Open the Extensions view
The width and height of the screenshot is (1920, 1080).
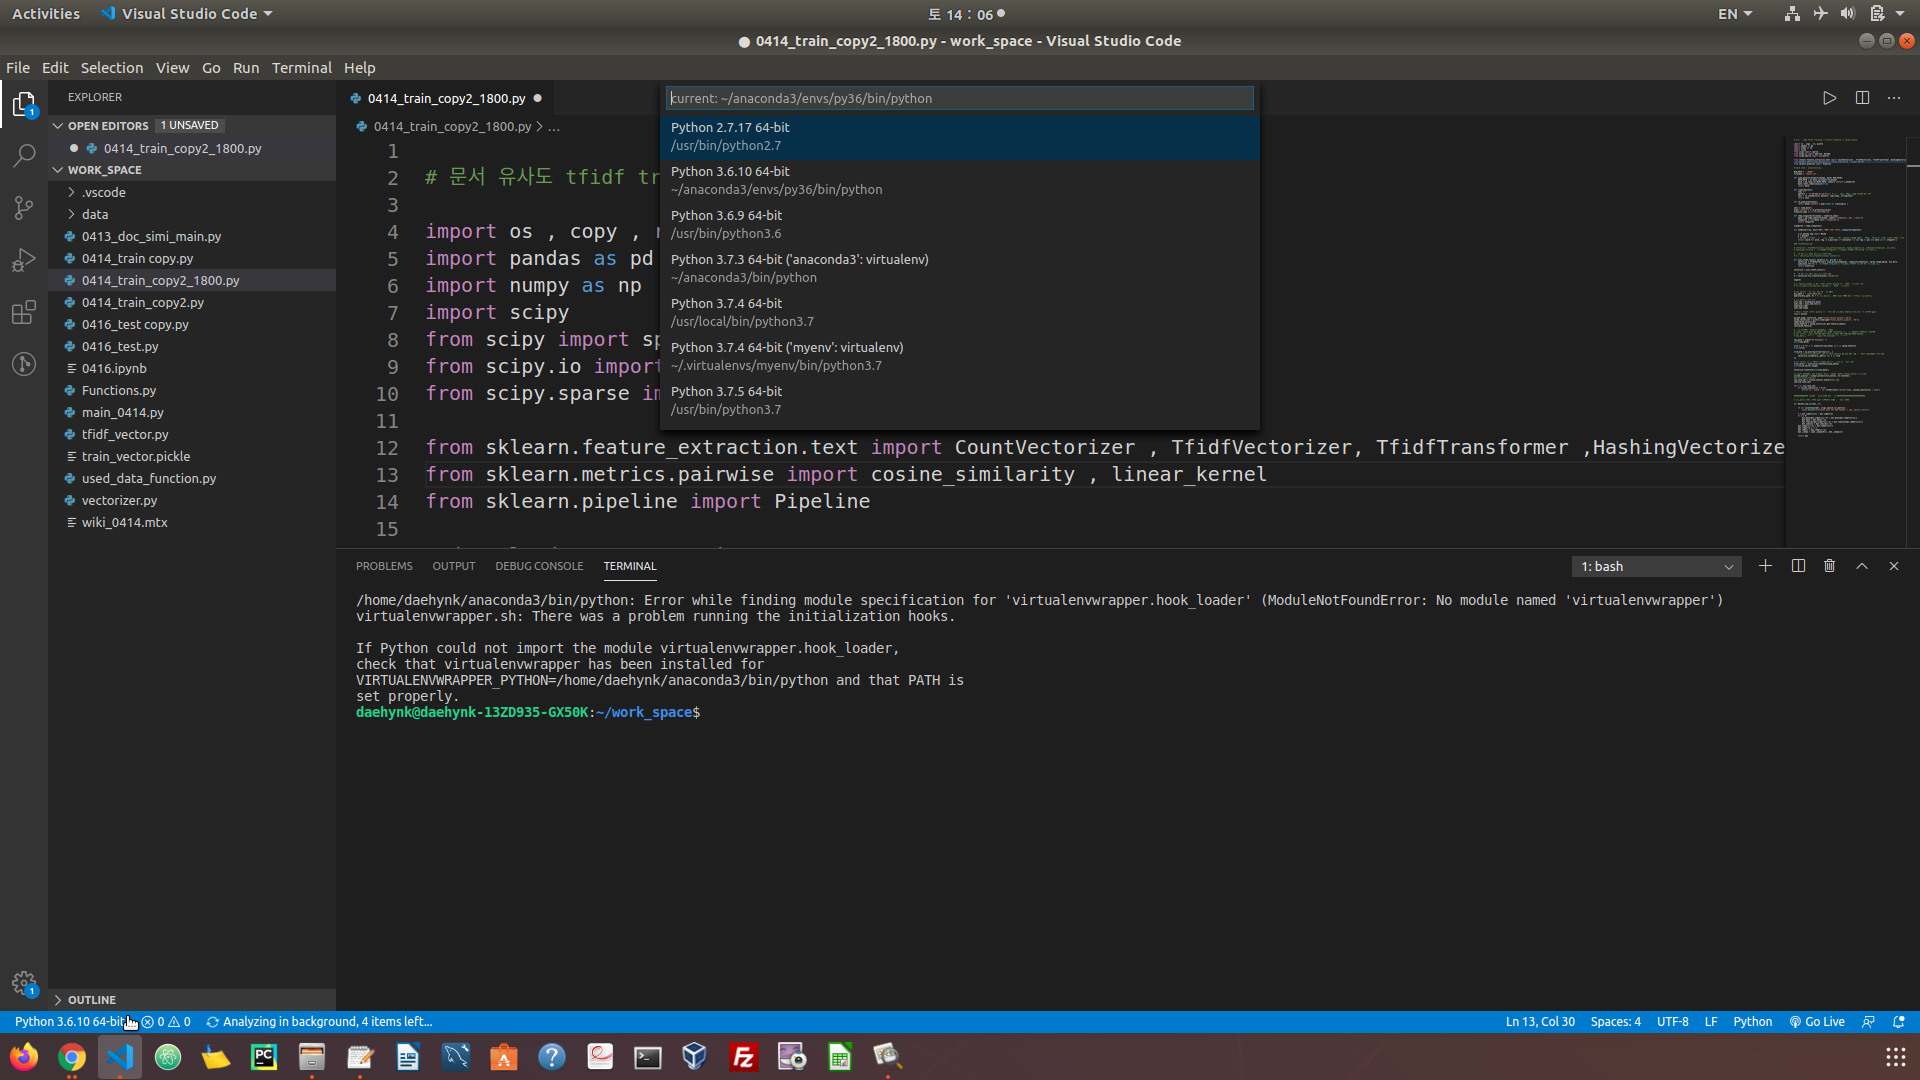pos(24,312)
